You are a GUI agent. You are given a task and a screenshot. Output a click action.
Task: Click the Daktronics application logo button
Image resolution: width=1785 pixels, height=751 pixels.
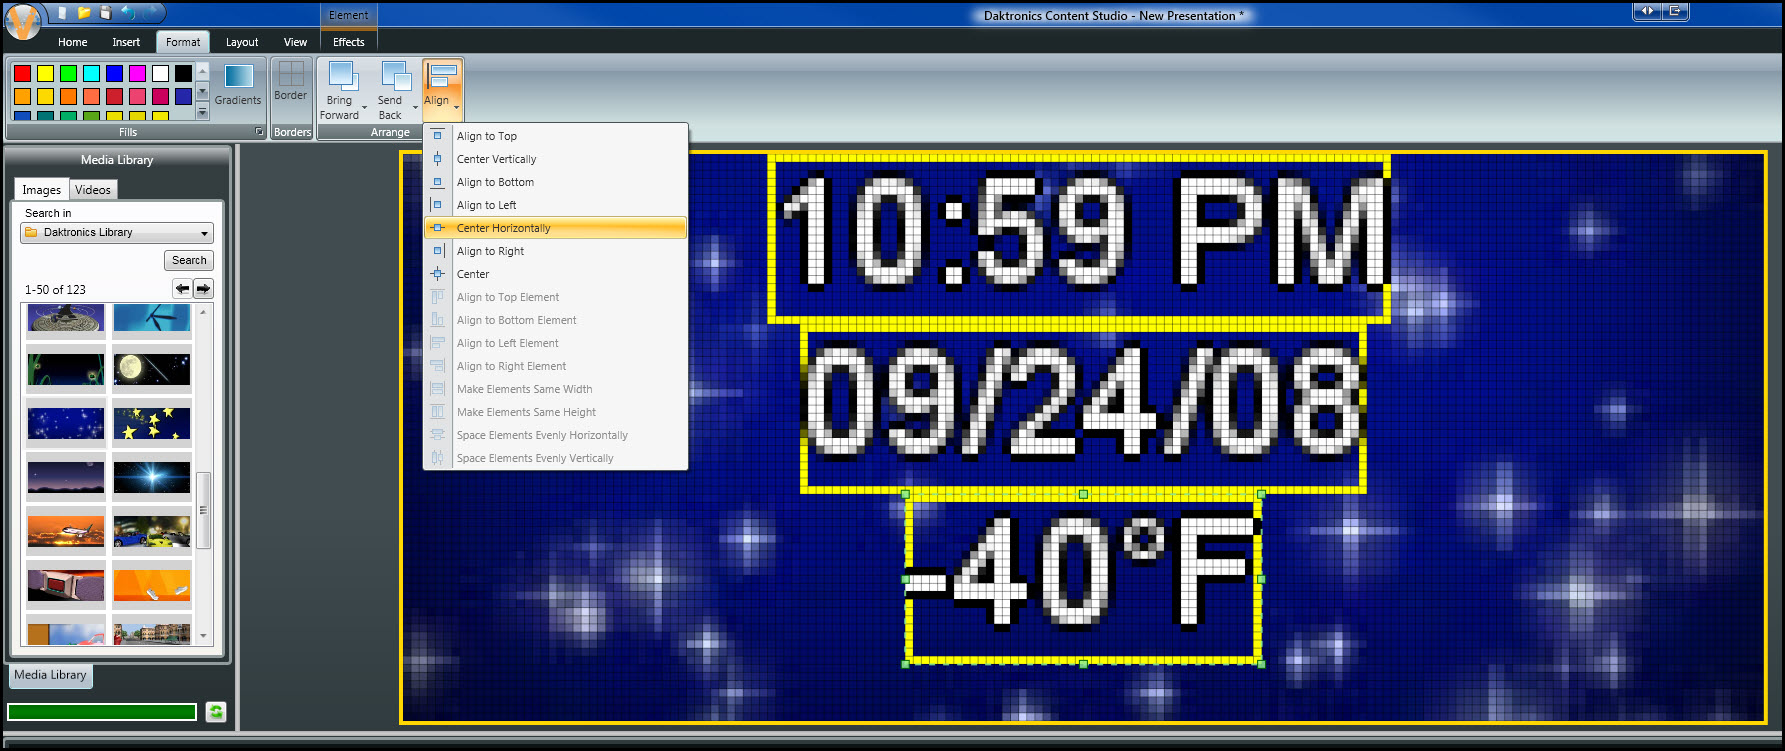pos(23,22)
